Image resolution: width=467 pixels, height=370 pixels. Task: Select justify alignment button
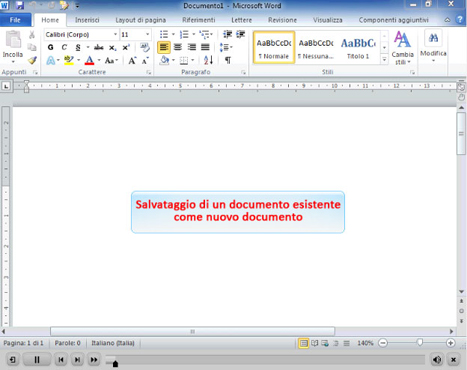(205, 47)
